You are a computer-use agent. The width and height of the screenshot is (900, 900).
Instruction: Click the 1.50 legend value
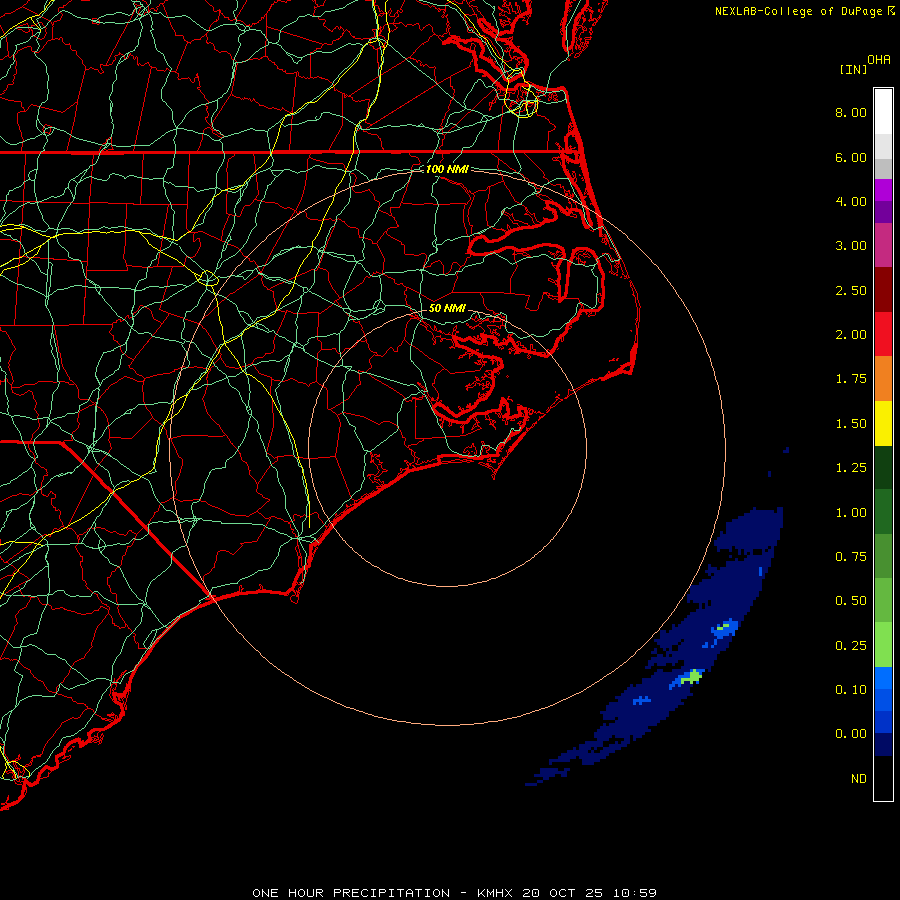click(x=851, y=424)
